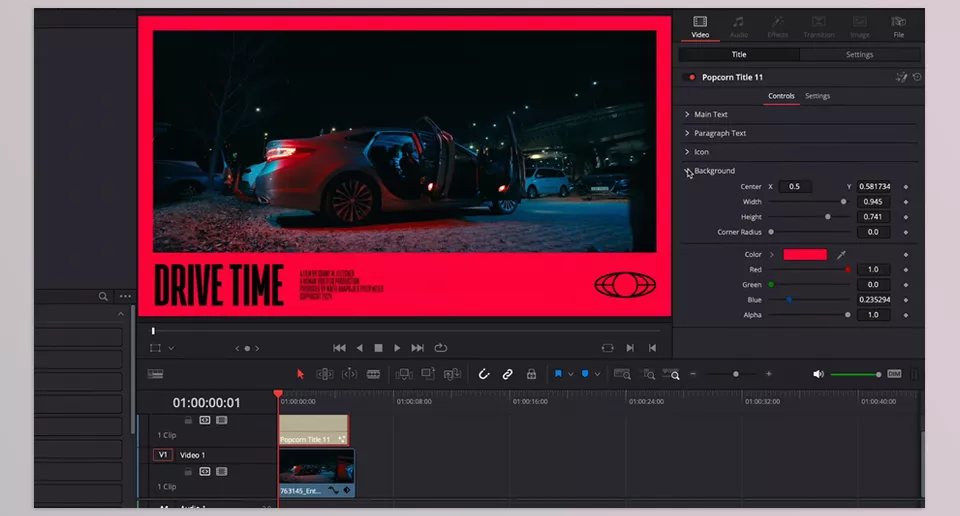Lock the Video 1 track
The image size is (960, 516).
(x=189, y=471)
